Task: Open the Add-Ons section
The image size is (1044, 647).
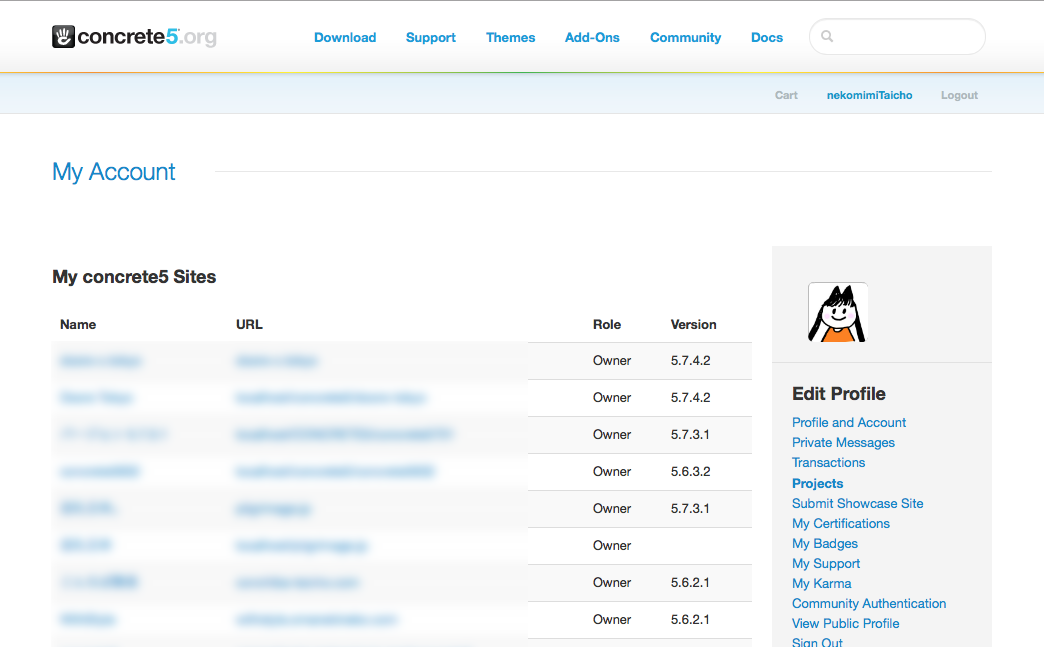Action: coord(592,38)
